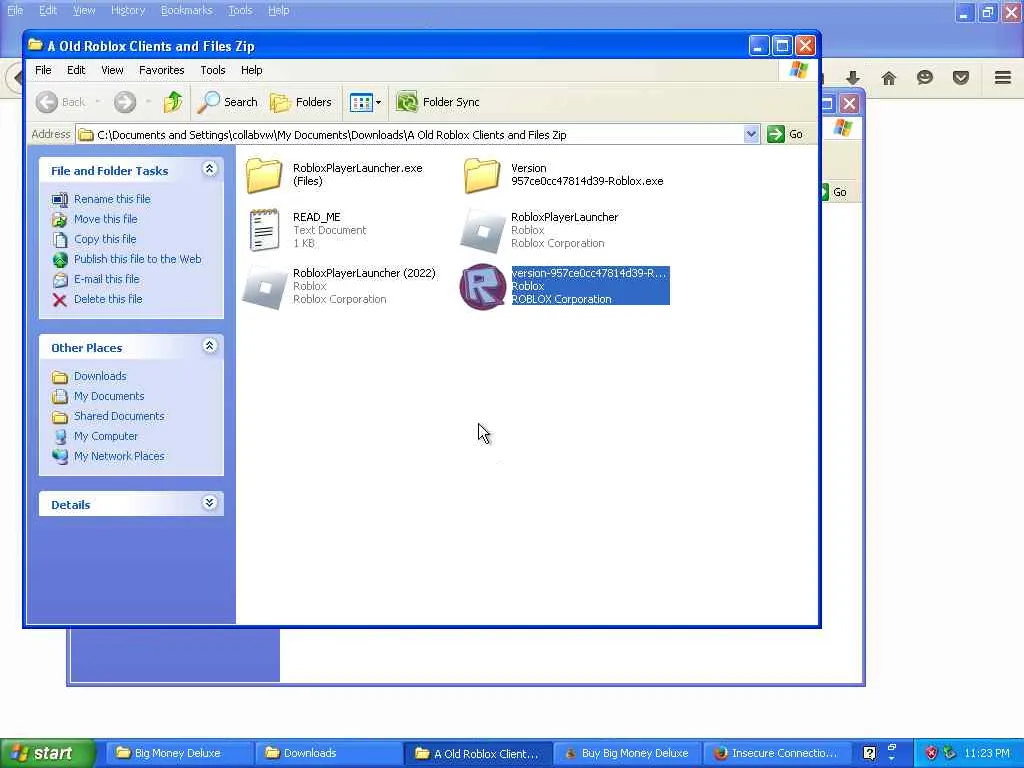
Task: Open Firefox hamburger menu
Action: coord(1003,78)
